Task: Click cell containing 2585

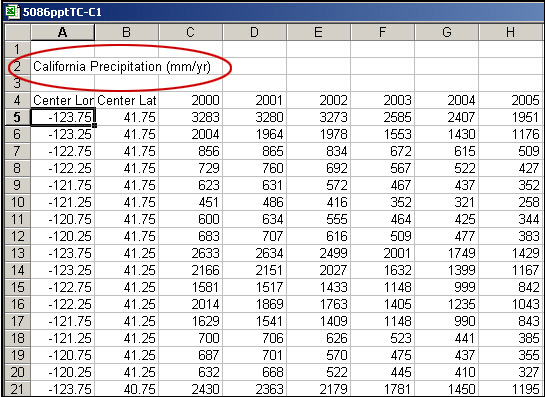Action: (382, 117)
